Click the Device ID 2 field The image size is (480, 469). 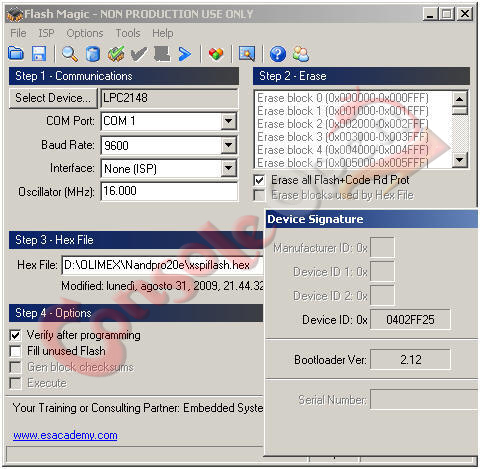[382, 296]
